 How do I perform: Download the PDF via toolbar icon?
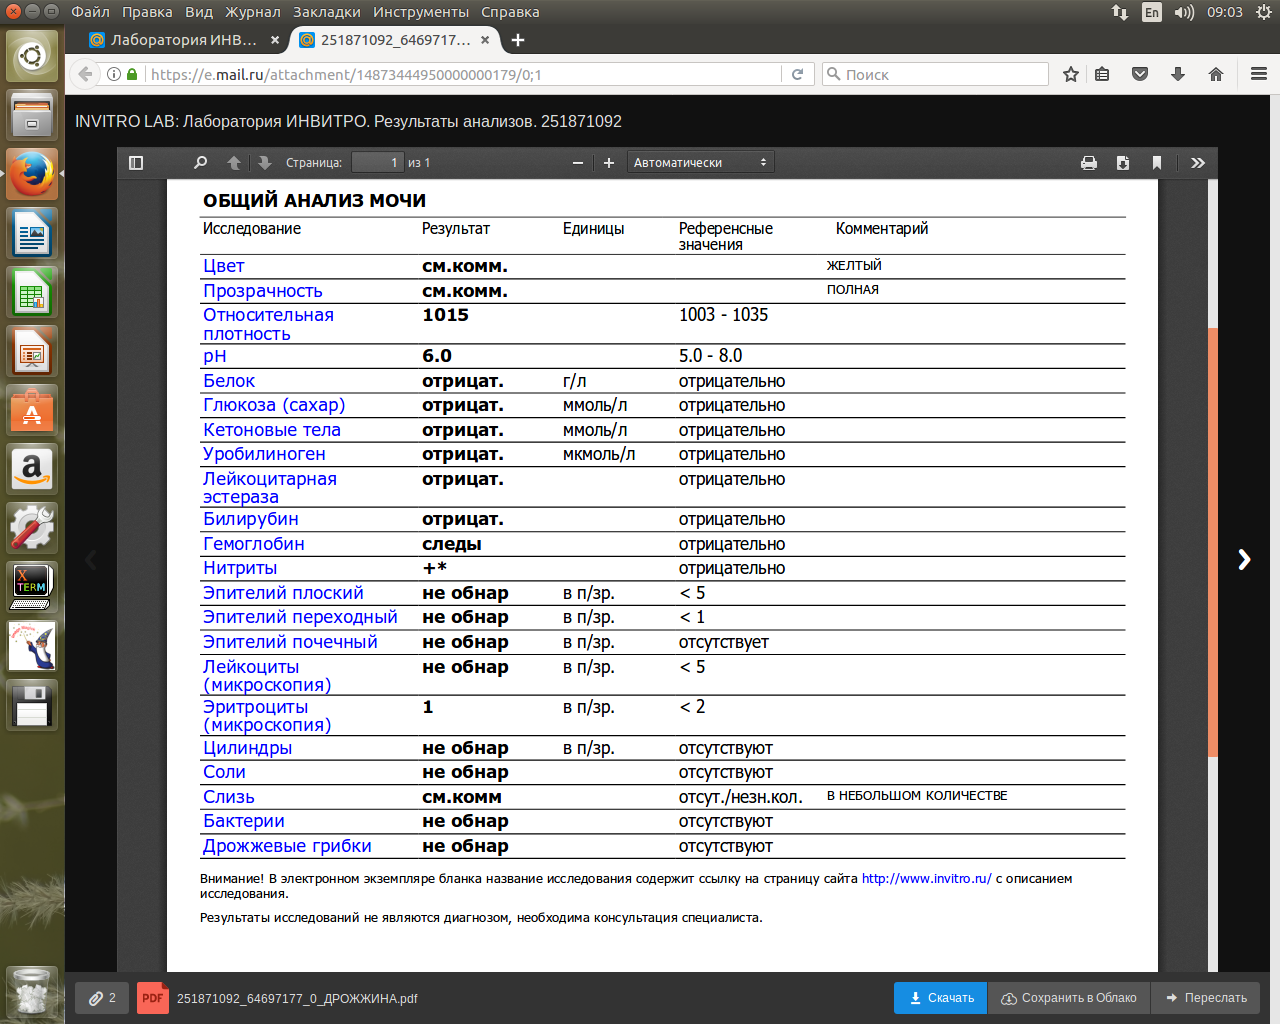coord(1123,163)
